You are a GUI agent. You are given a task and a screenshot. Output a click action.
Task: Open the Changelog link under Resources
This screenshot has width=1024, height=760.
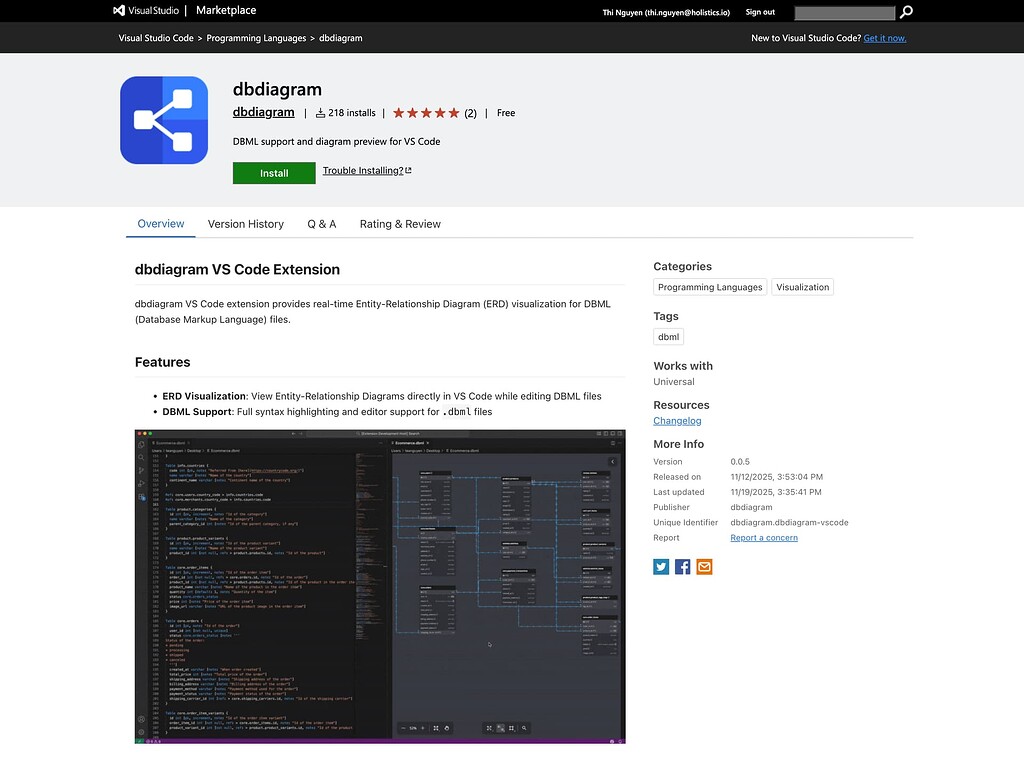677,420
